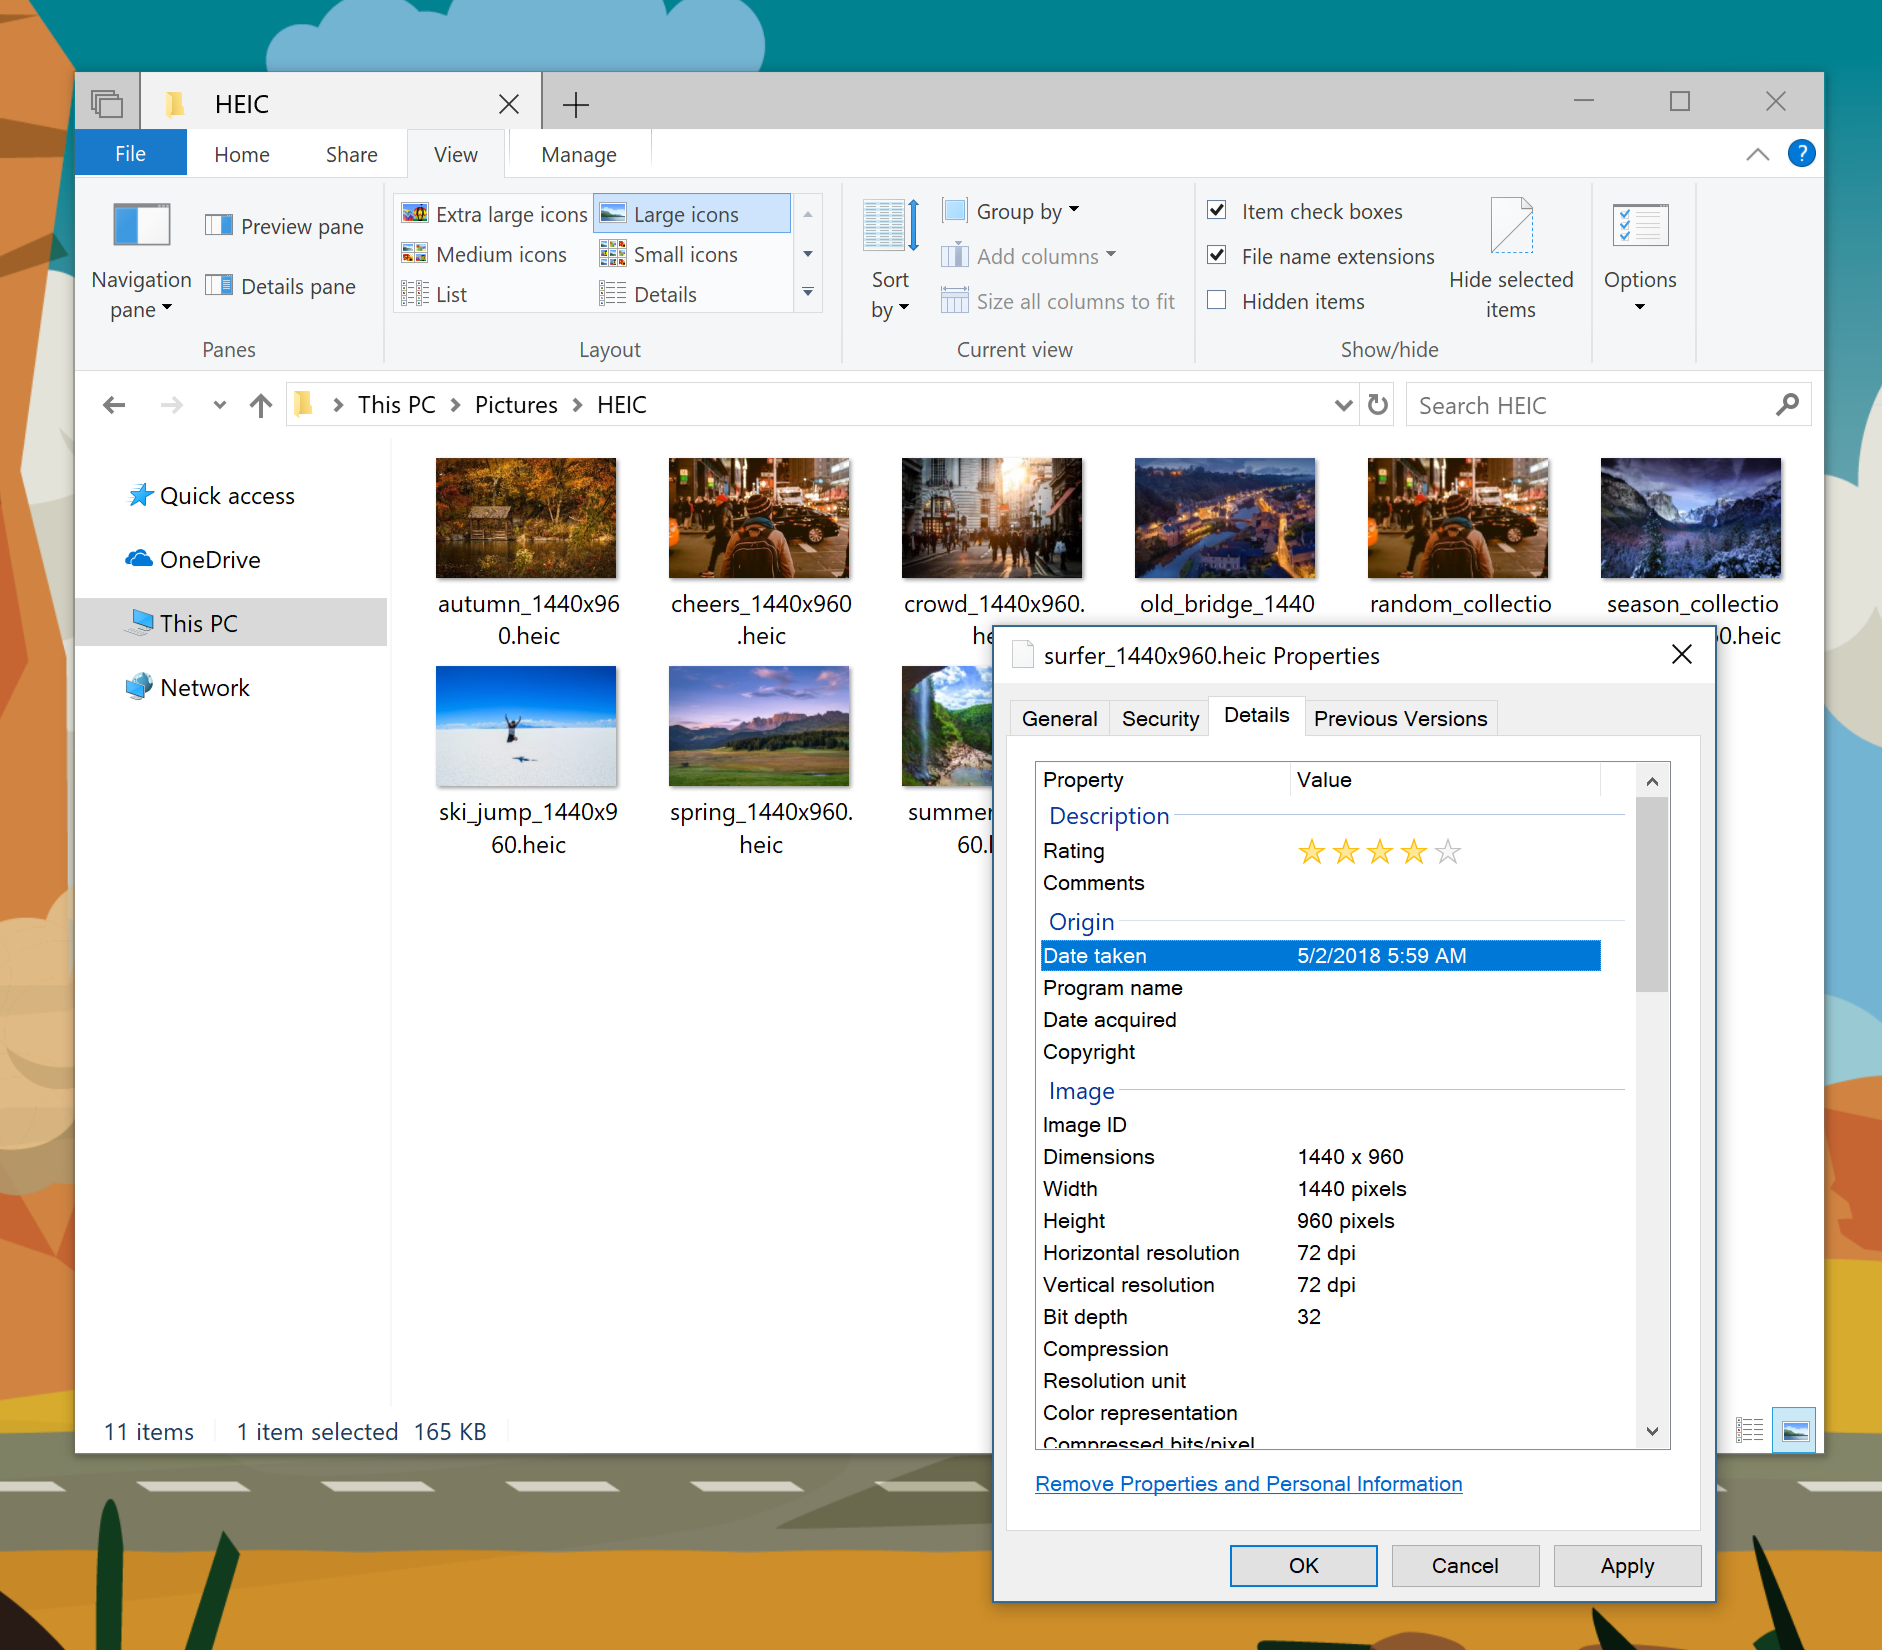1882x1650 pixels.
Task: Enable the Hidden items checkbox
Action: click(1217, 301)
